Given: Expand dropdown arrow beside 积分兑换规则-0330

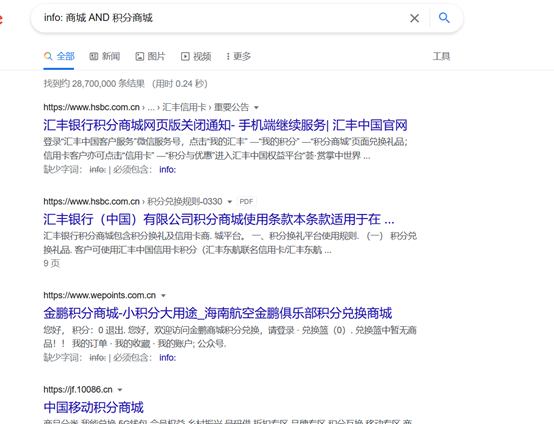Looking at the screenshot, I should (229, 202).
